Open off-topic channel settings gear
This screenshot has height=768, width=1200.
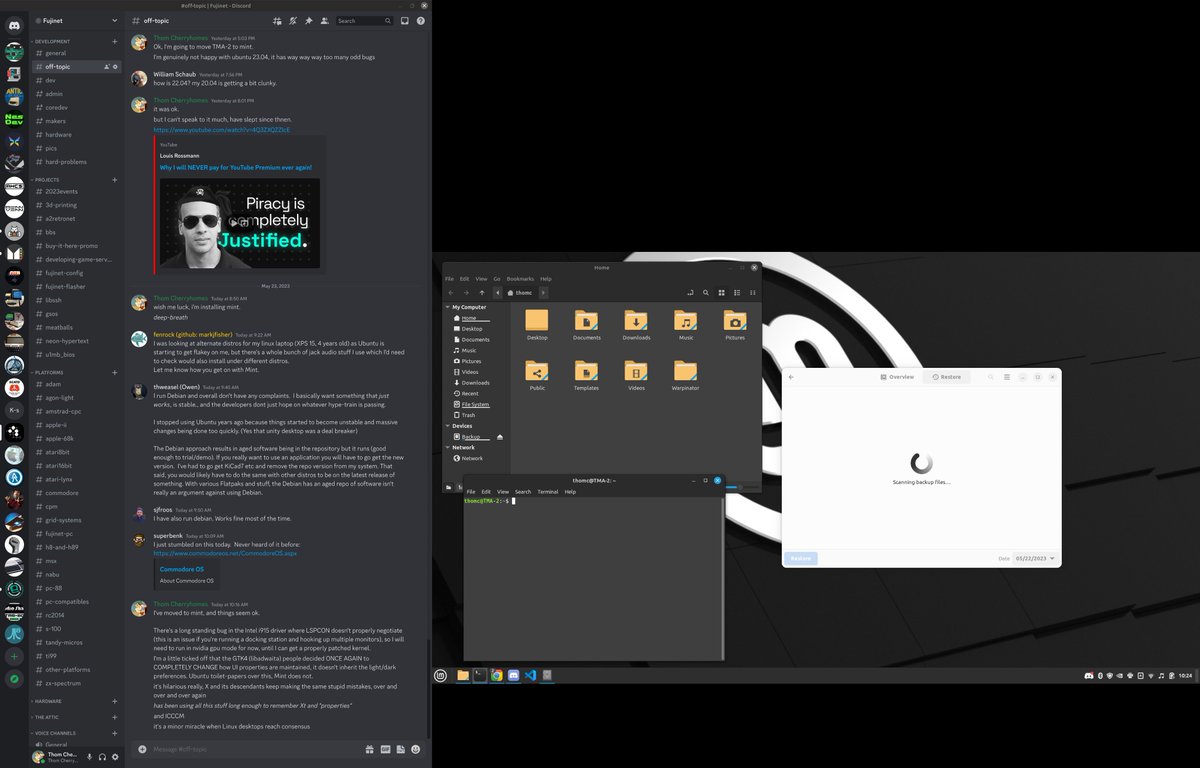[x=116, y=67]
